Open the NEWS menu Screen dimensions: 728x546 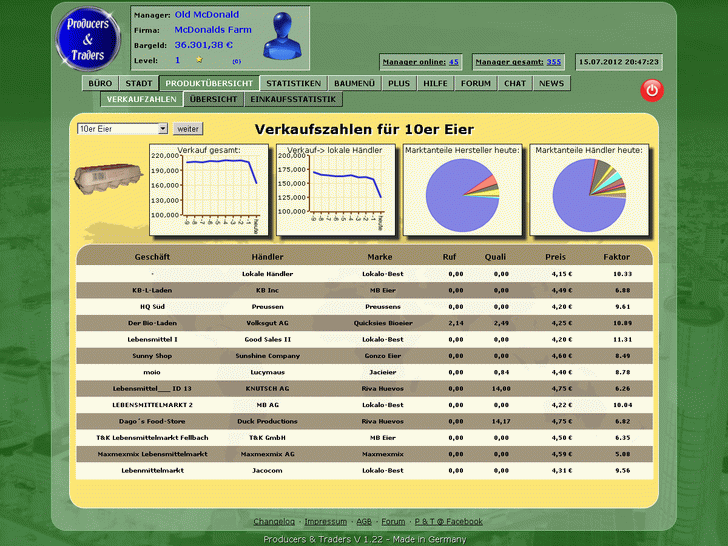point(552,84)
